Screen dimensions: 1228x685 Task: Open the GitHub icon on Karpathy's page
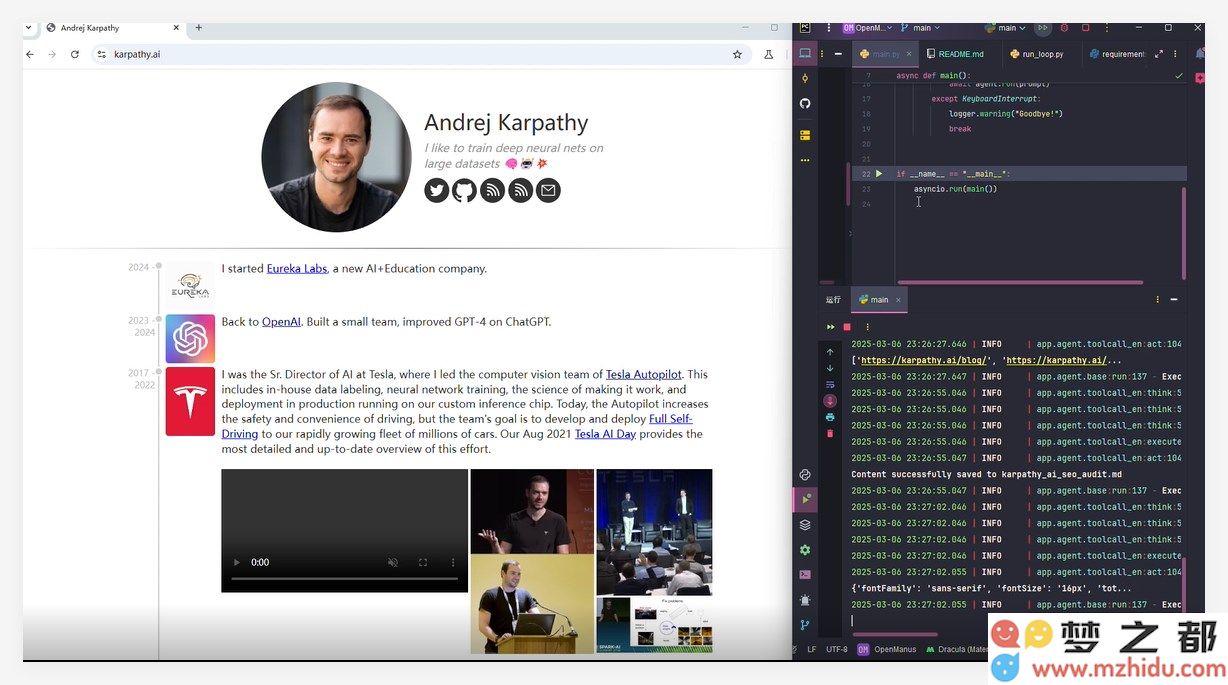(465, 190)
